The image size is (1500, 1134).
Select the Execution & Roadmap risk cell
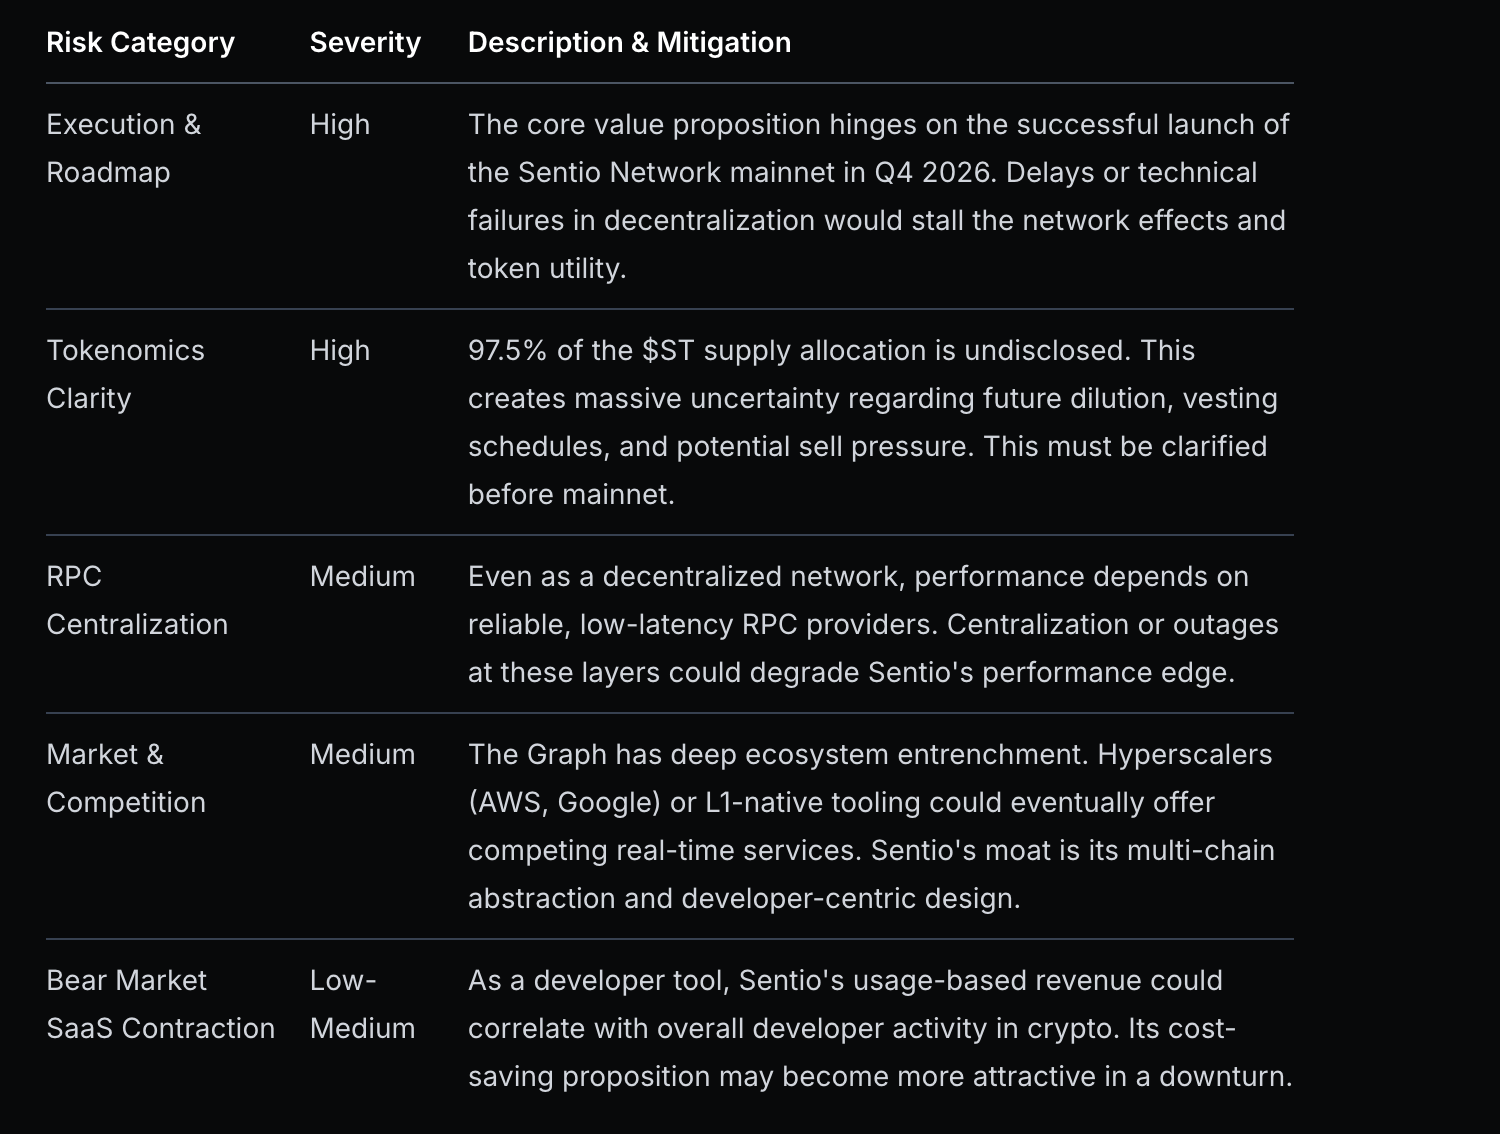[x=124, y=148]
